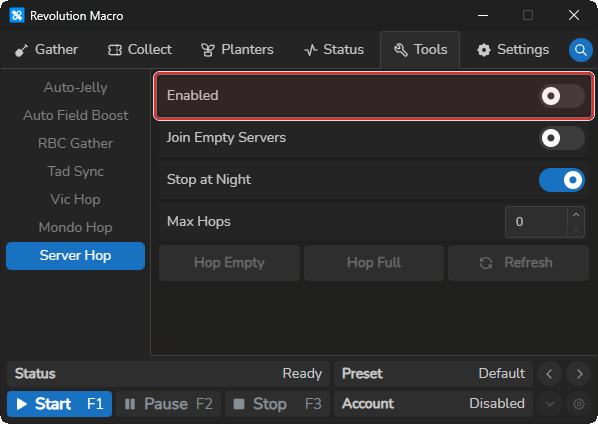Select the Tools tab
Viewport: 598px width, 424px height.
[x=420, y=50]
